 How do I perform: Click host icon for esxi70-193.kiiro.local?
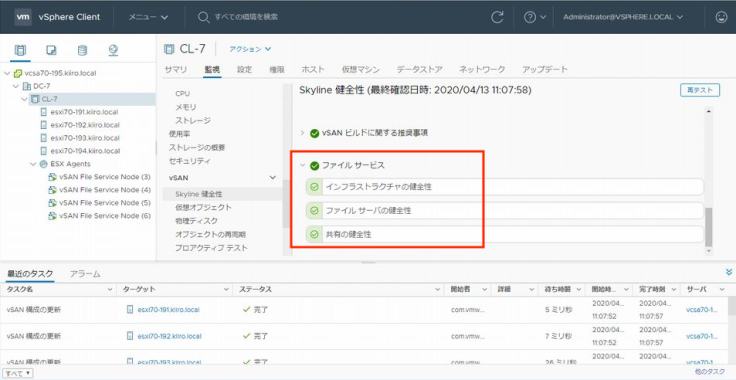coord(44,138)
